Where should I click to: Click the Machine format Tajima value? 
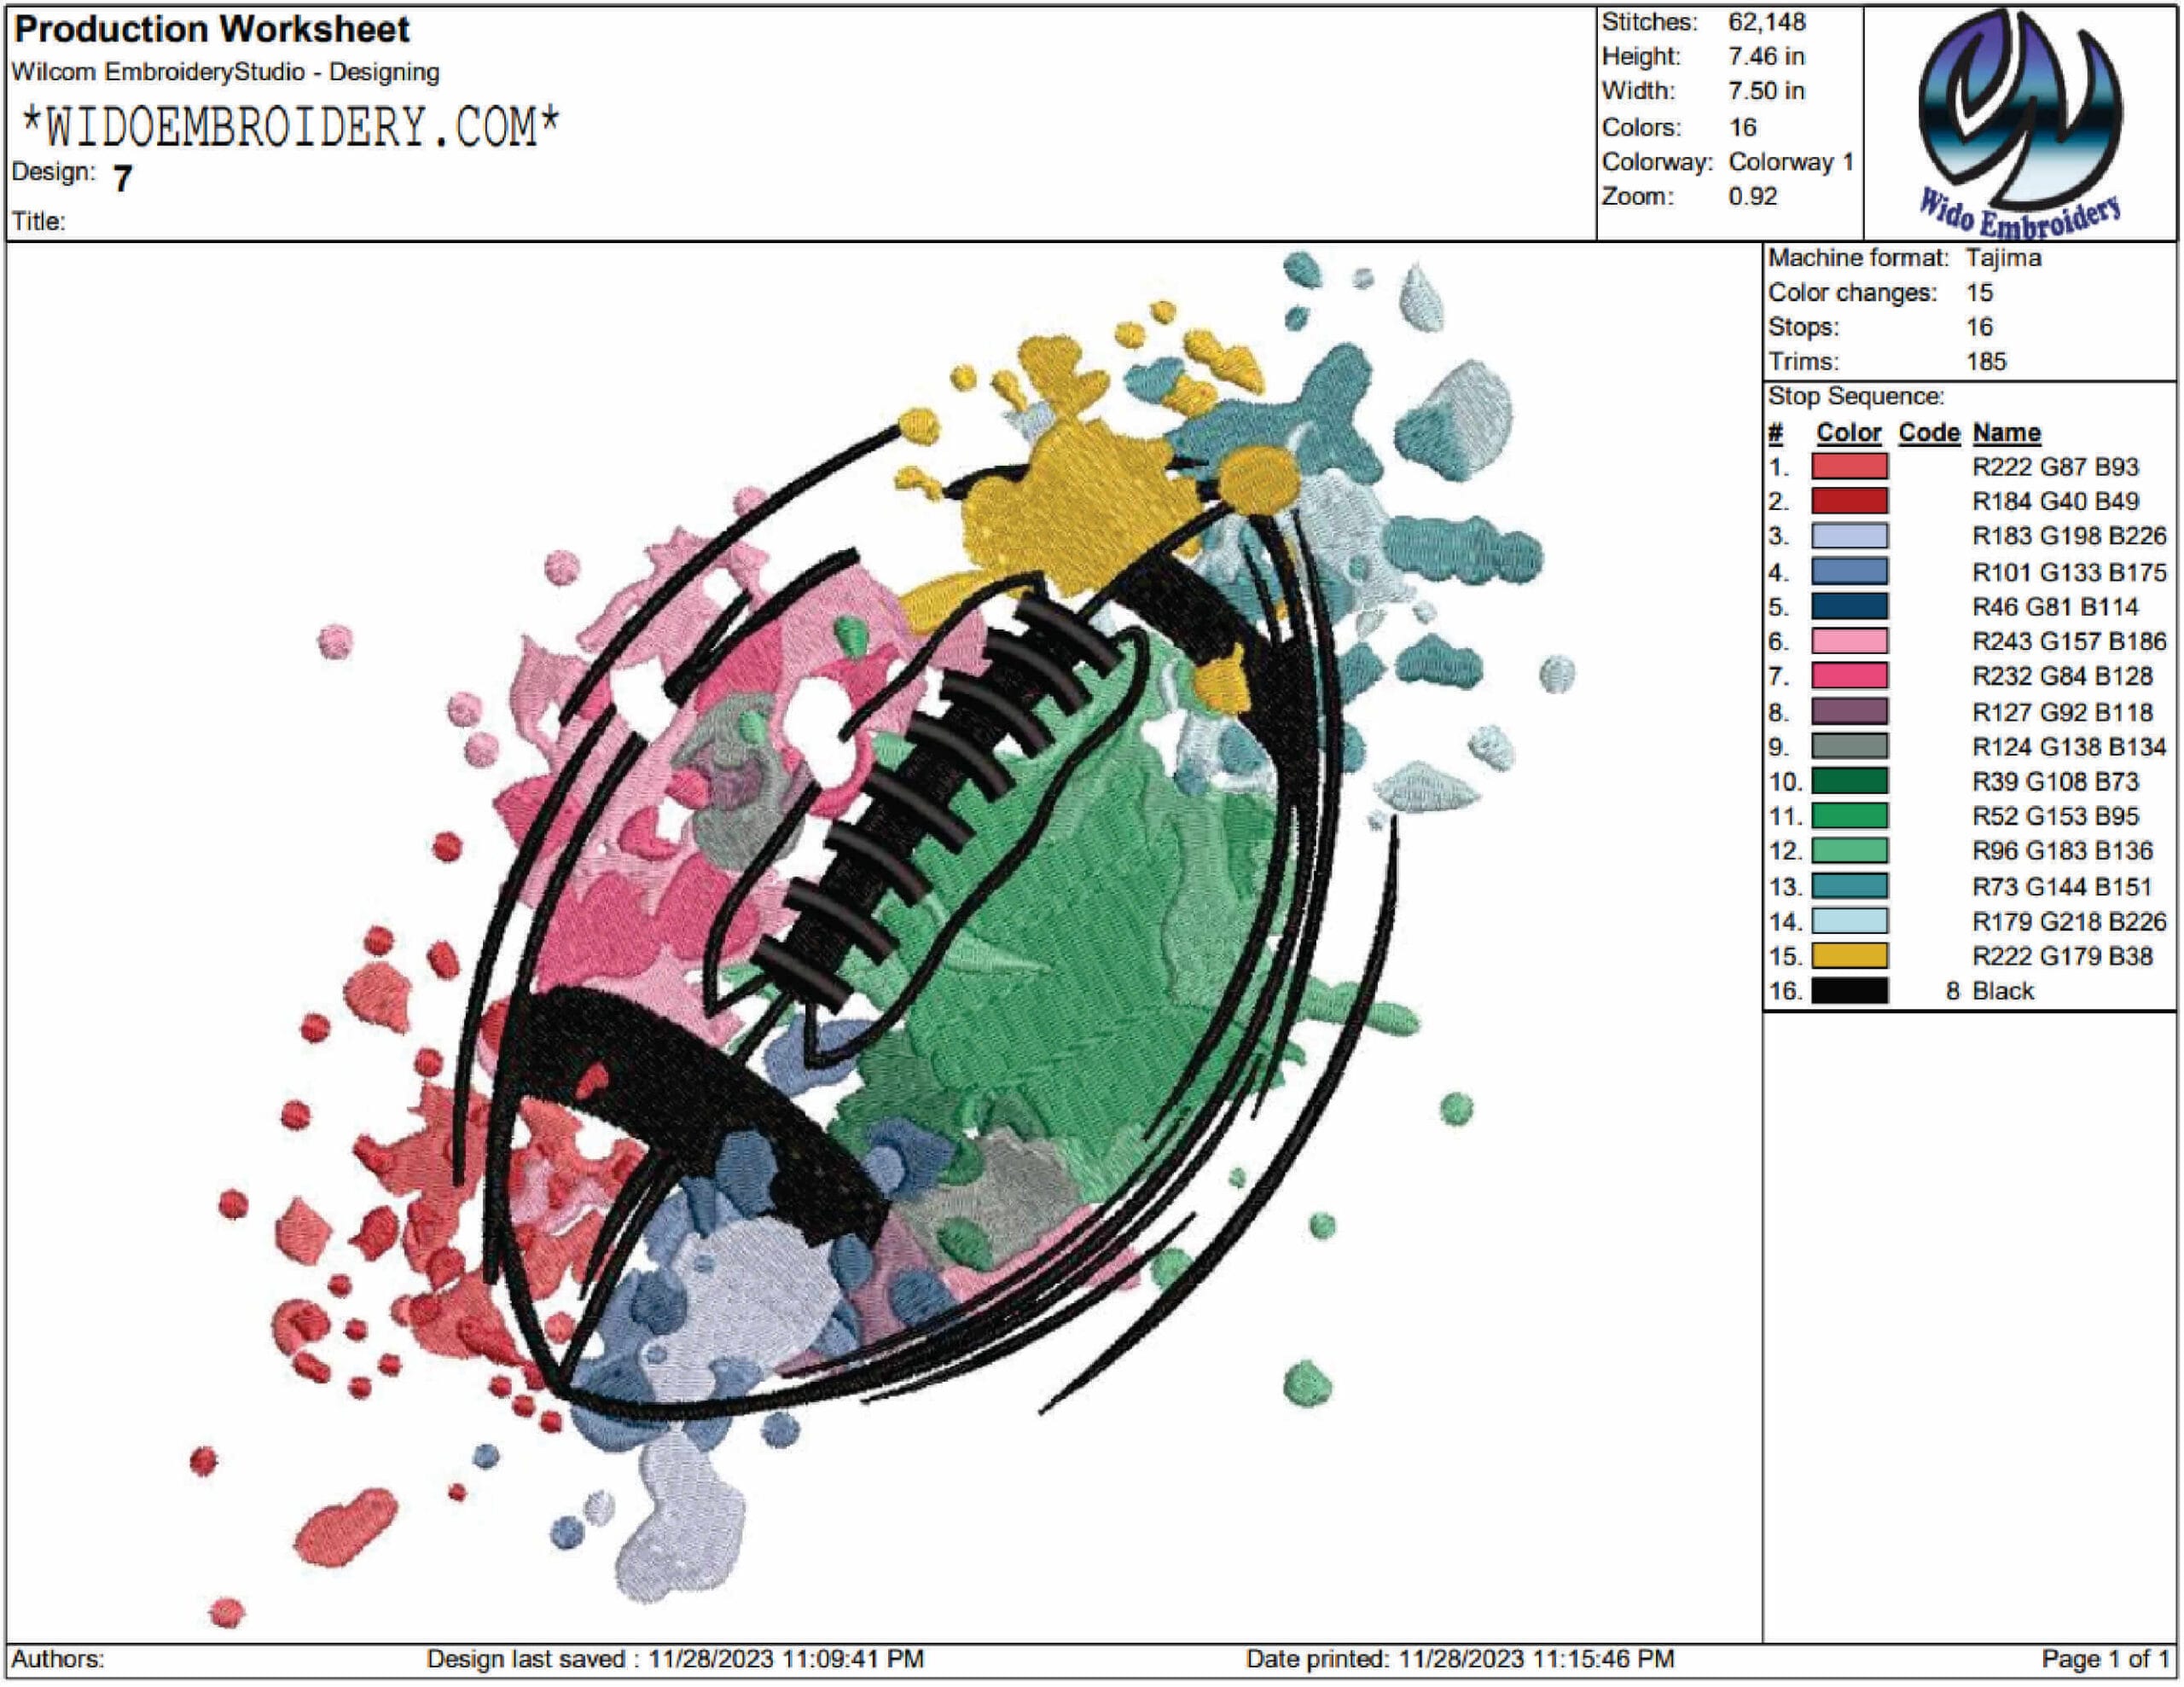(2004, 258)
